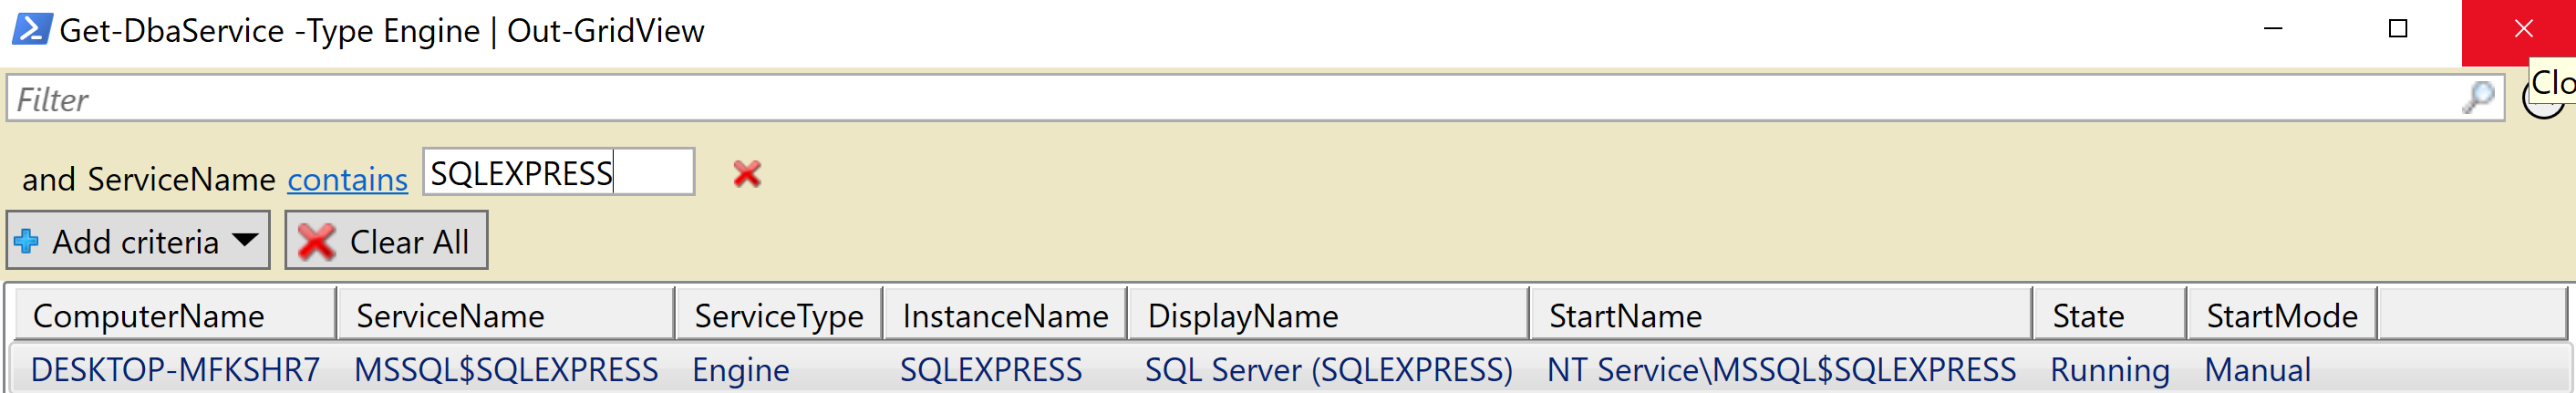The height and width of the screenshot is (393, 2576).
Task: Click the magnifying glass search icon
Action: coord(2478,99)
